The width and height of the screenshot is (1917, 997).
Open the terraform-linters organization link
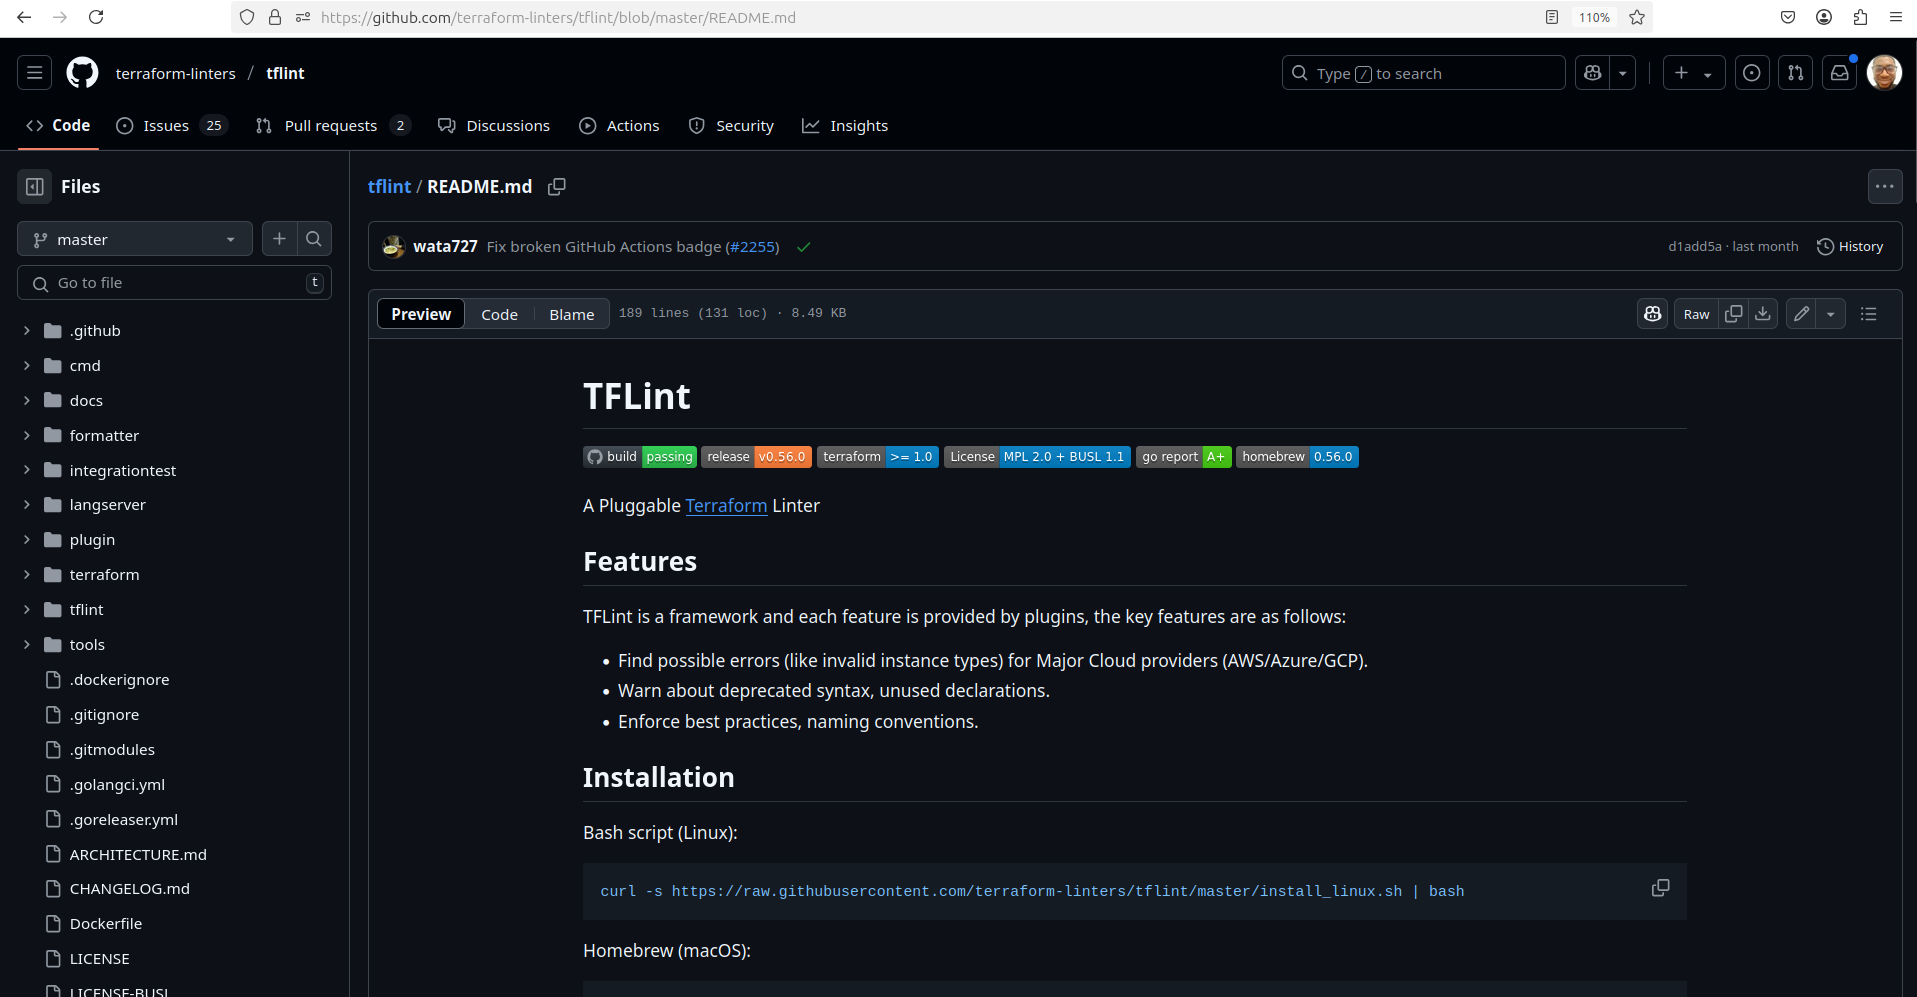coord(176,73)
